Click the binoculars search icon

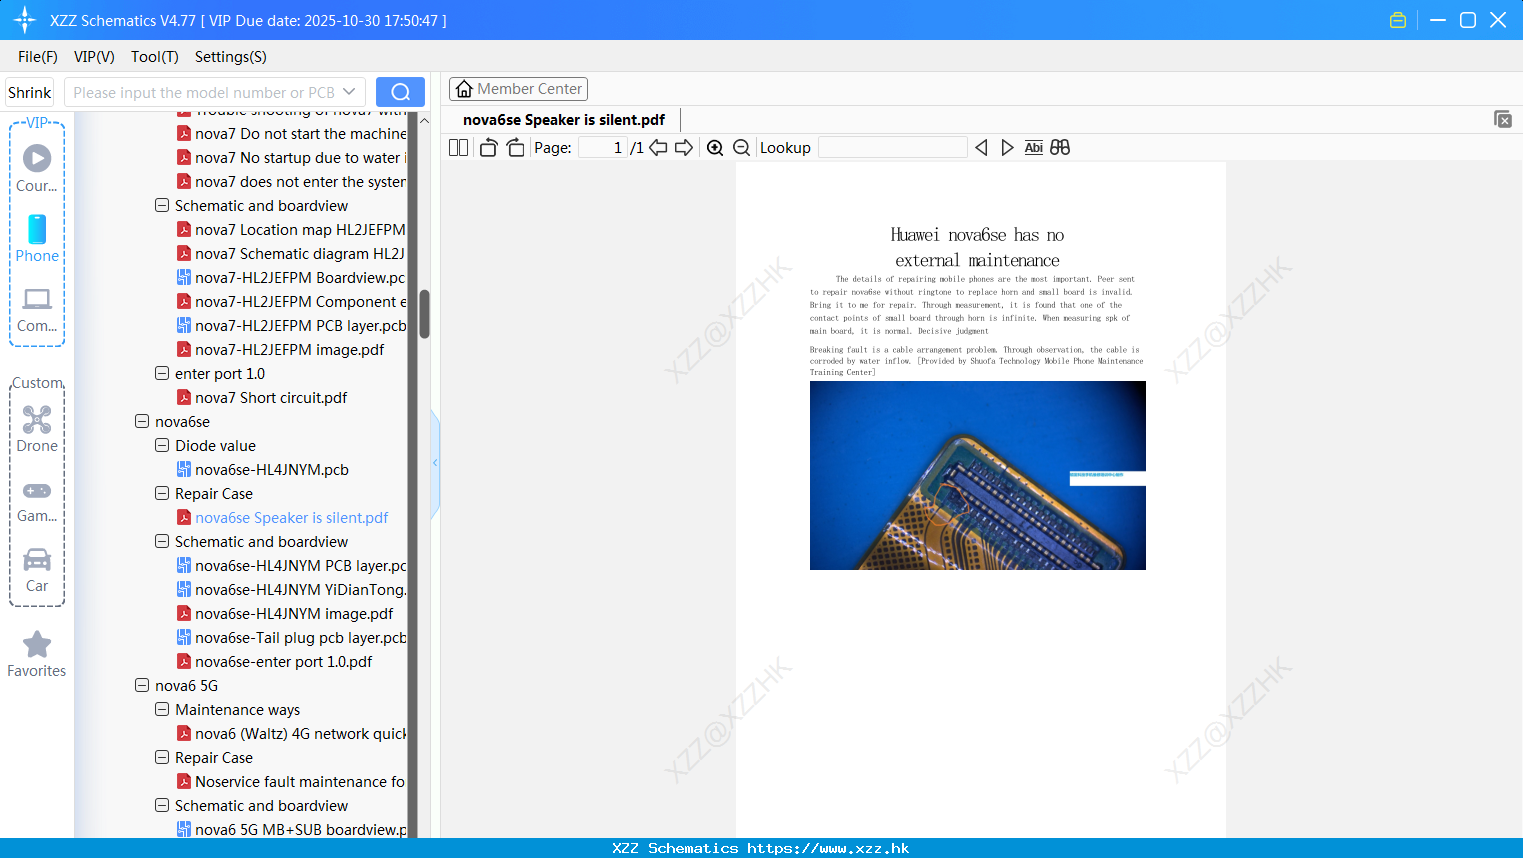click(1060, 148)
